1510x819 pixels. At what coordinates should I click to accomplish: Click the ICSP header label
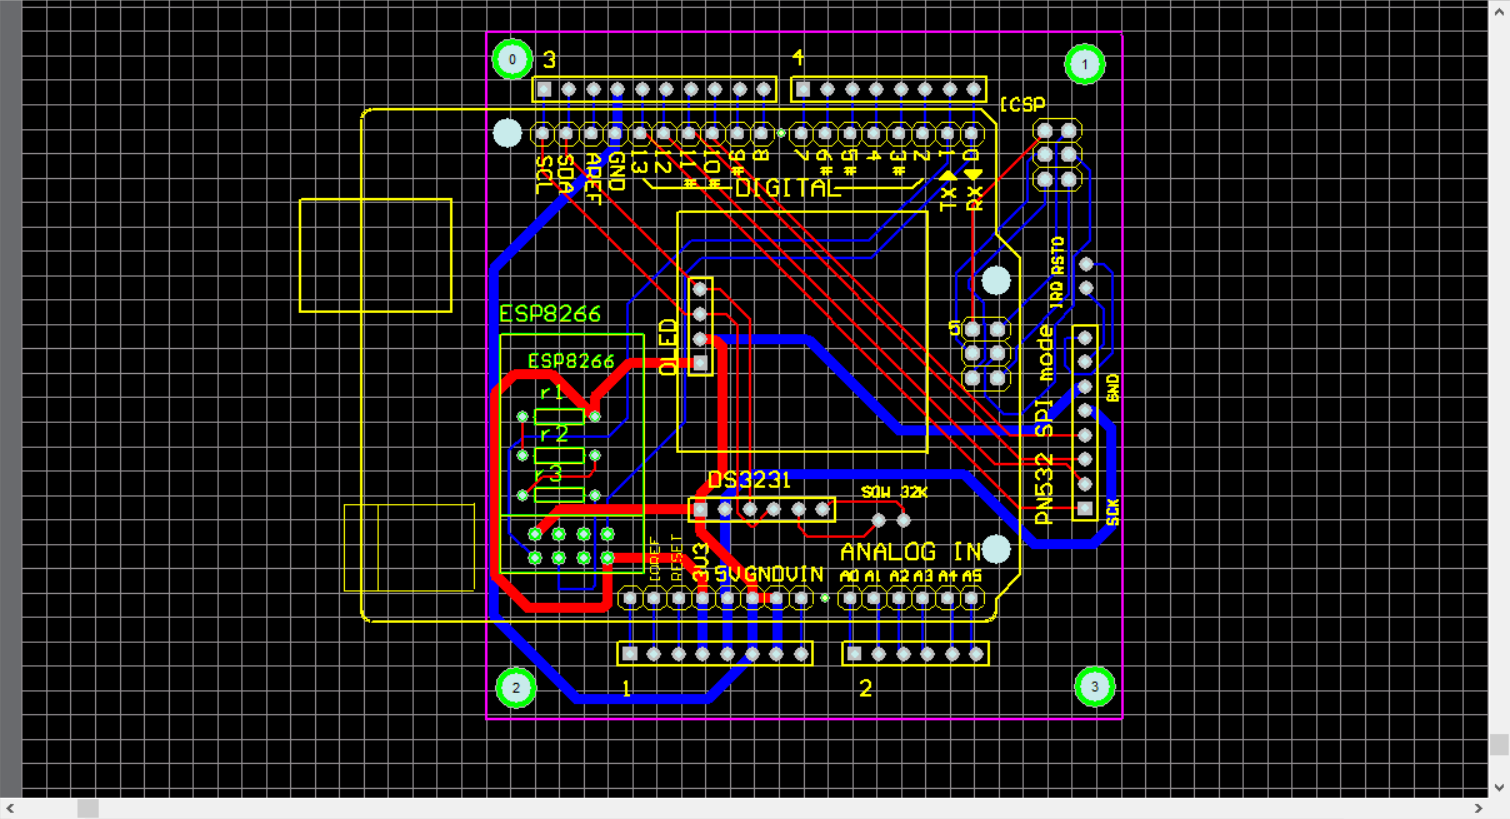1022,104
